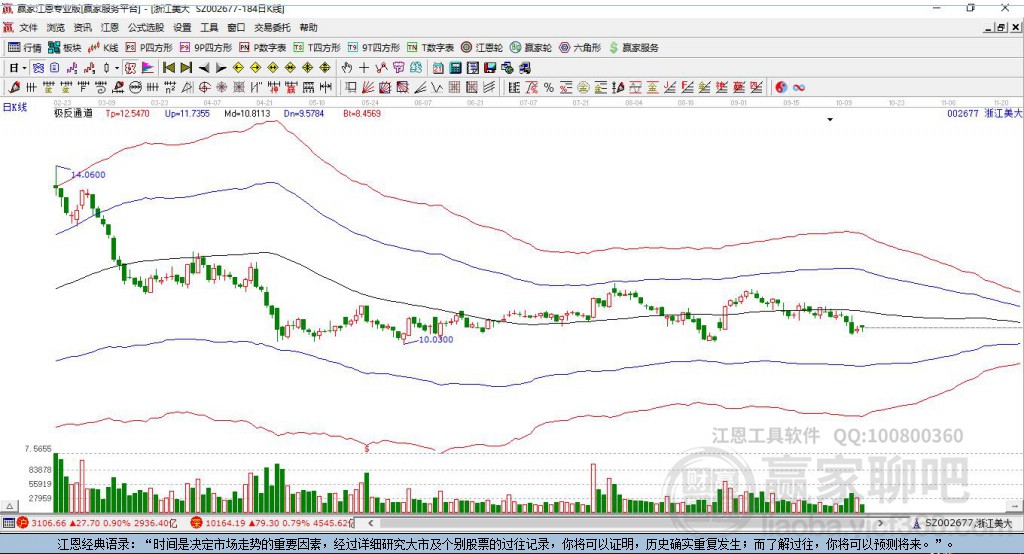
Task: Toggle the highlighted blue butterfly icon
Action: pos(39,68)
